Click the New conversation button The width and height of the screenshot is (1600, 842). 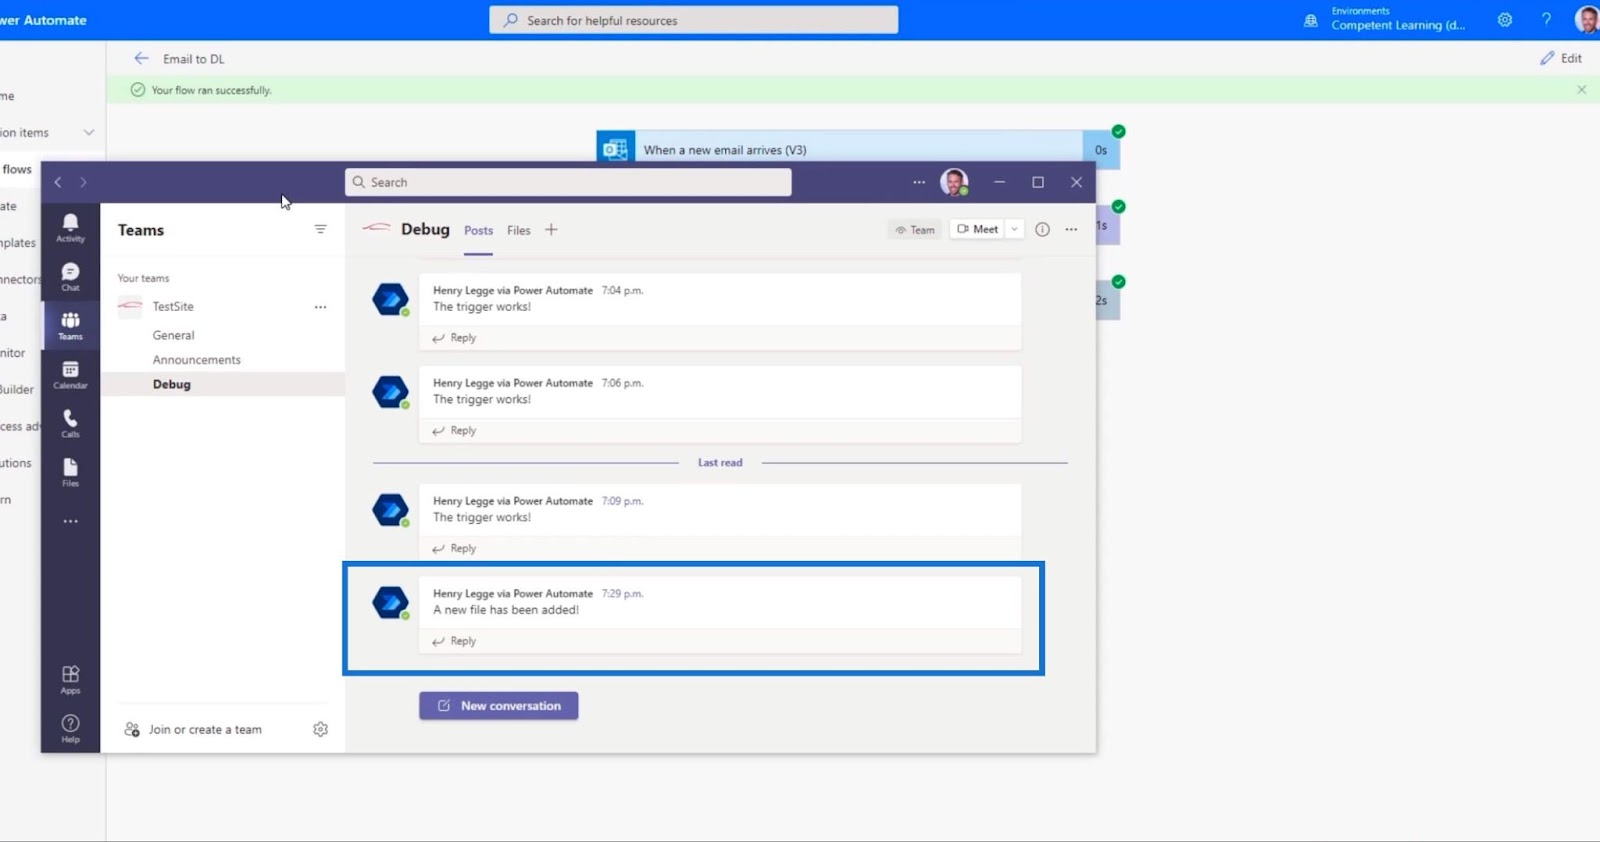498,706
